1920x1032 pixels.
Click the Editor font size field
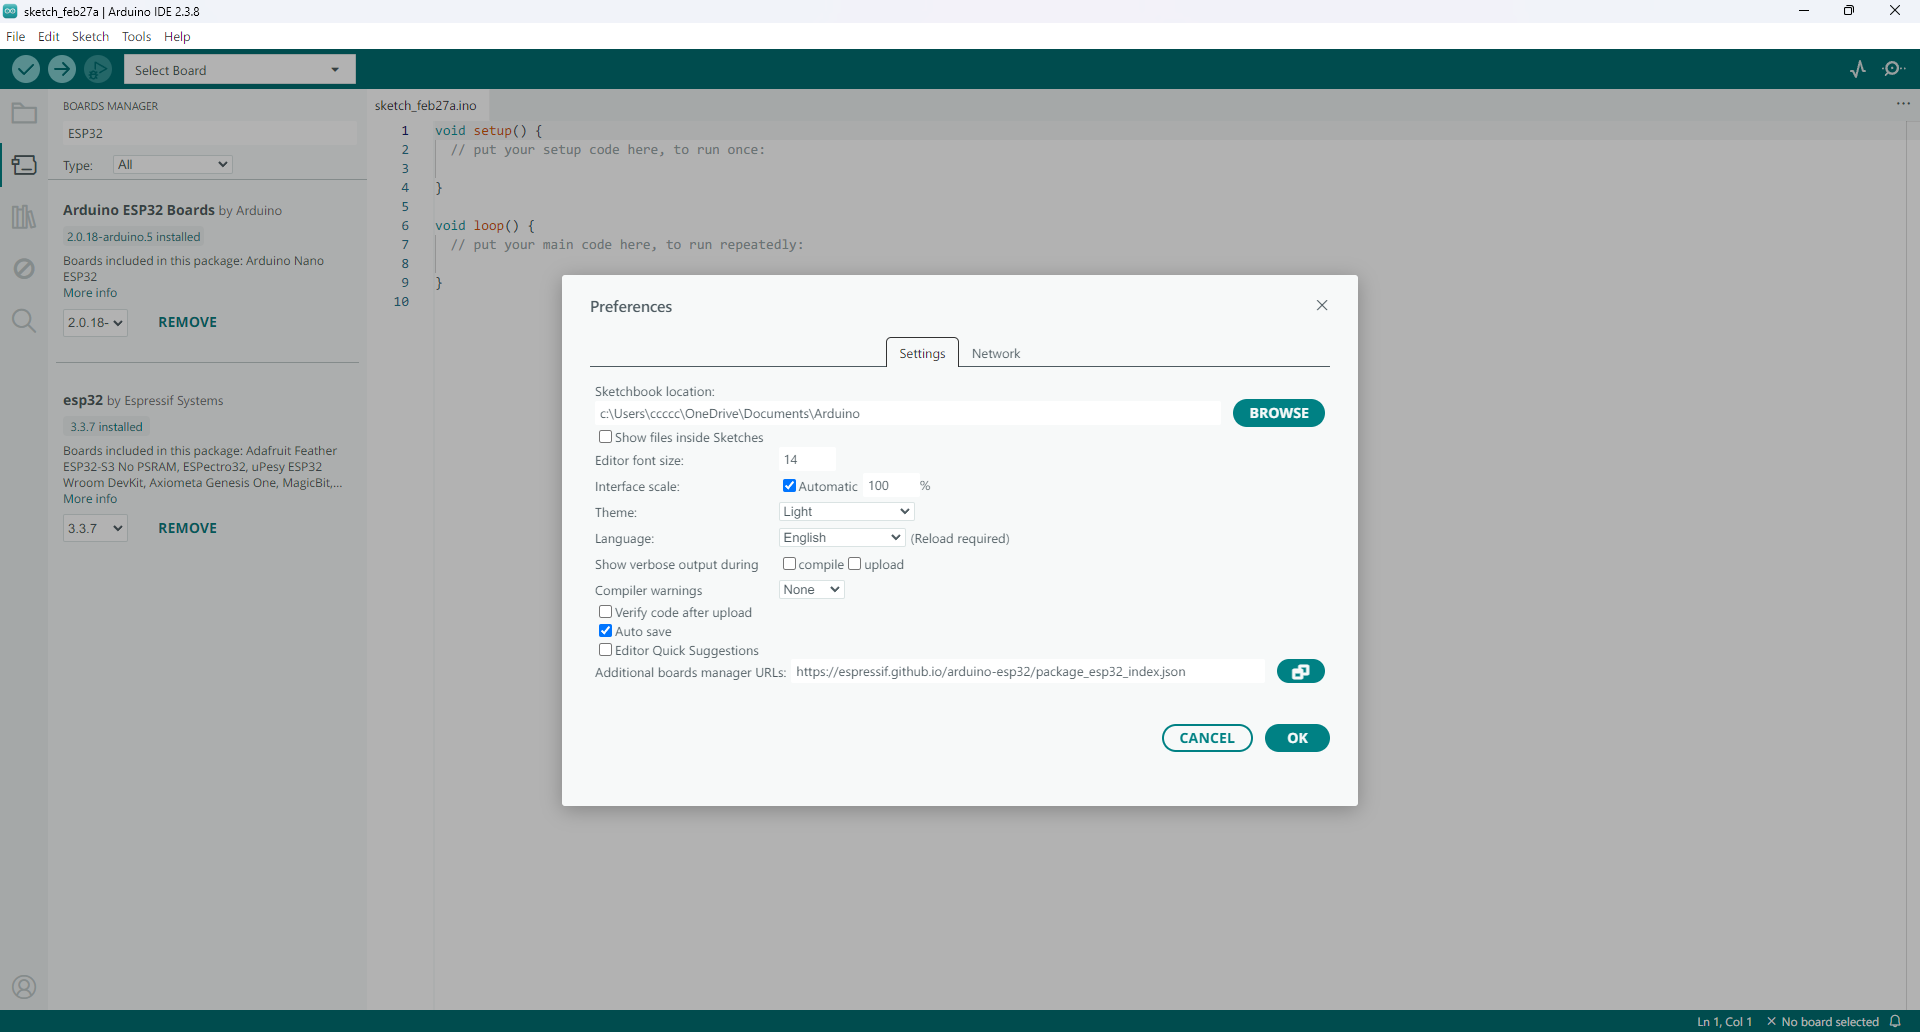tap(806, 460)
